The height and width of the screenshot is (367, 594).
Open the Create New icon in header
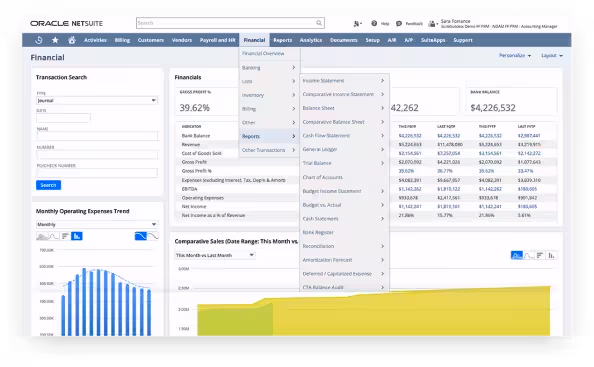tap(357, 23)
